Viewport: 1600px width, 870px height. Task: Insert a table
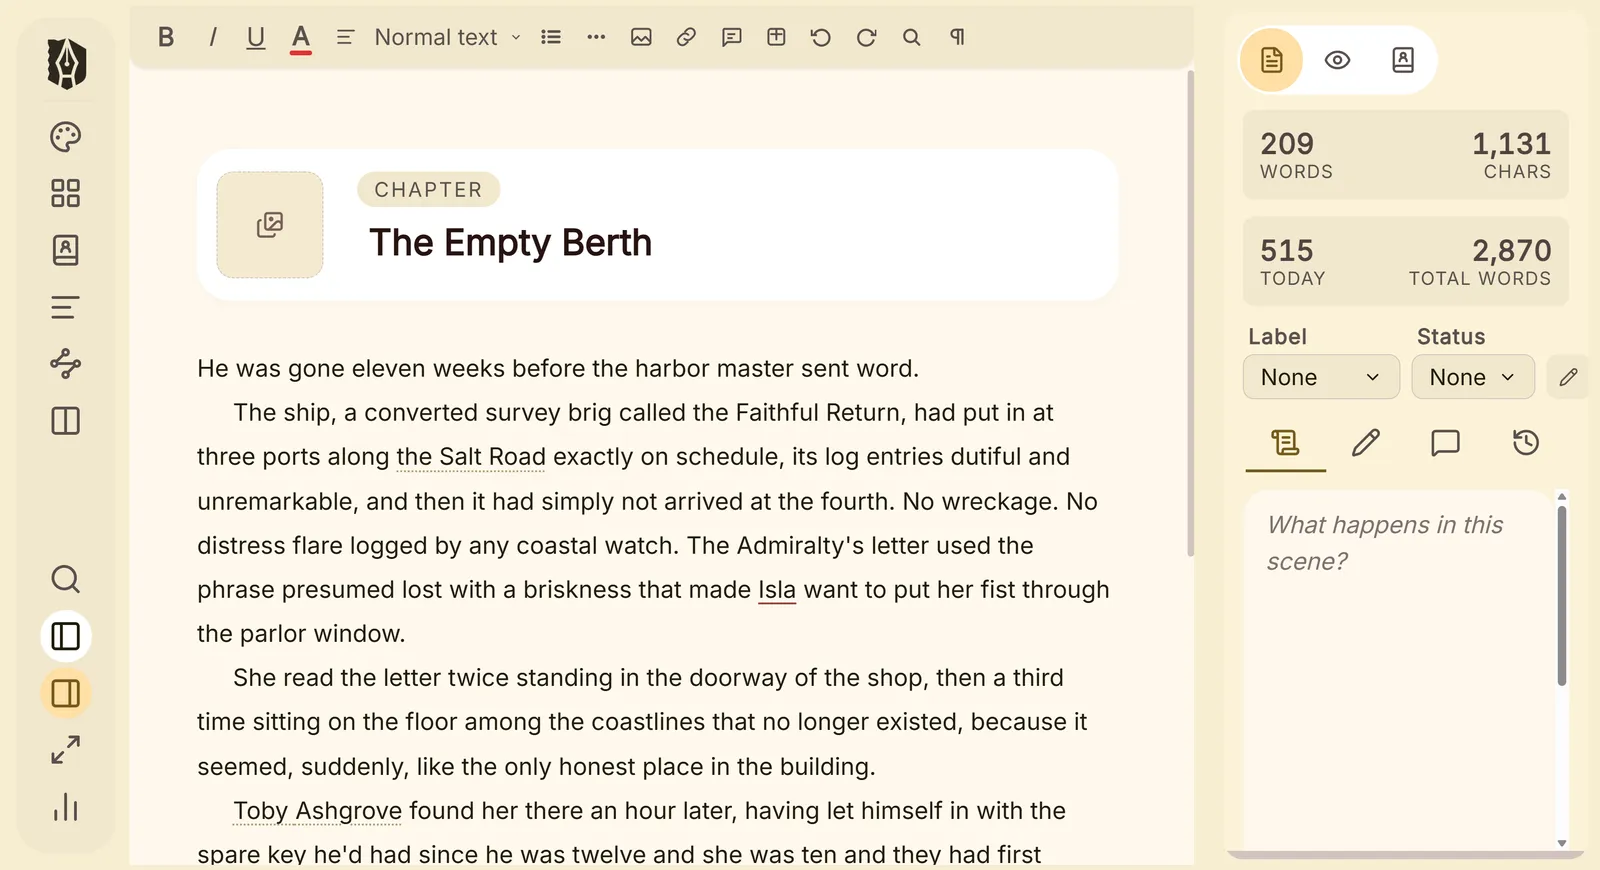coord(776,37)
